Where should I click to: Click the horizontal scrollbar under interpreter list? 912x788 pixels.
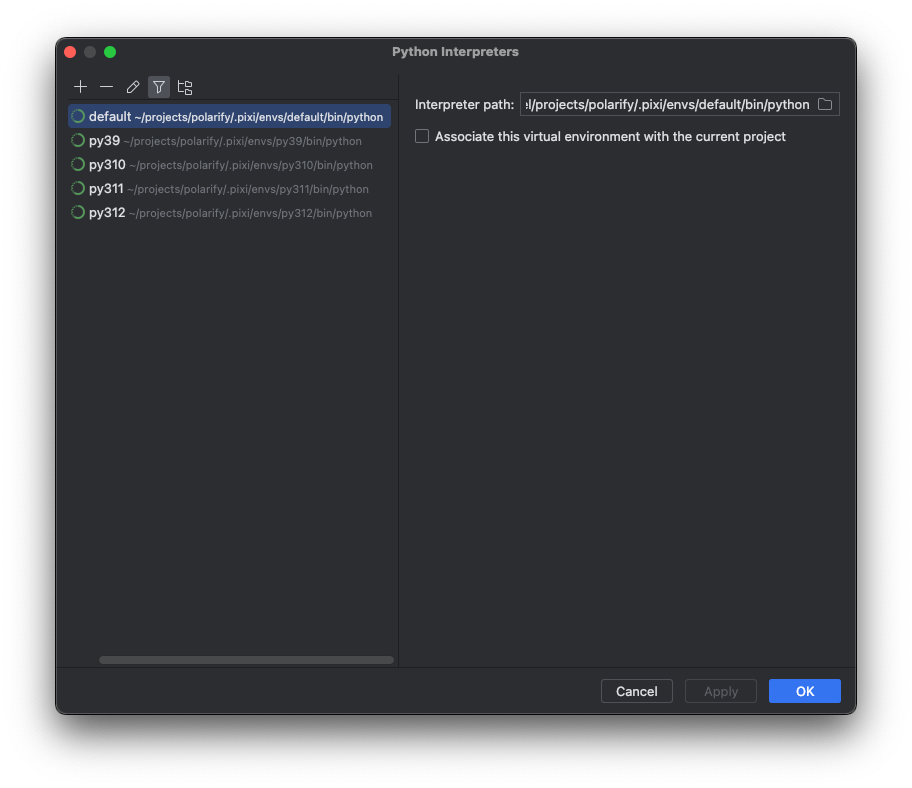point(246,660)
